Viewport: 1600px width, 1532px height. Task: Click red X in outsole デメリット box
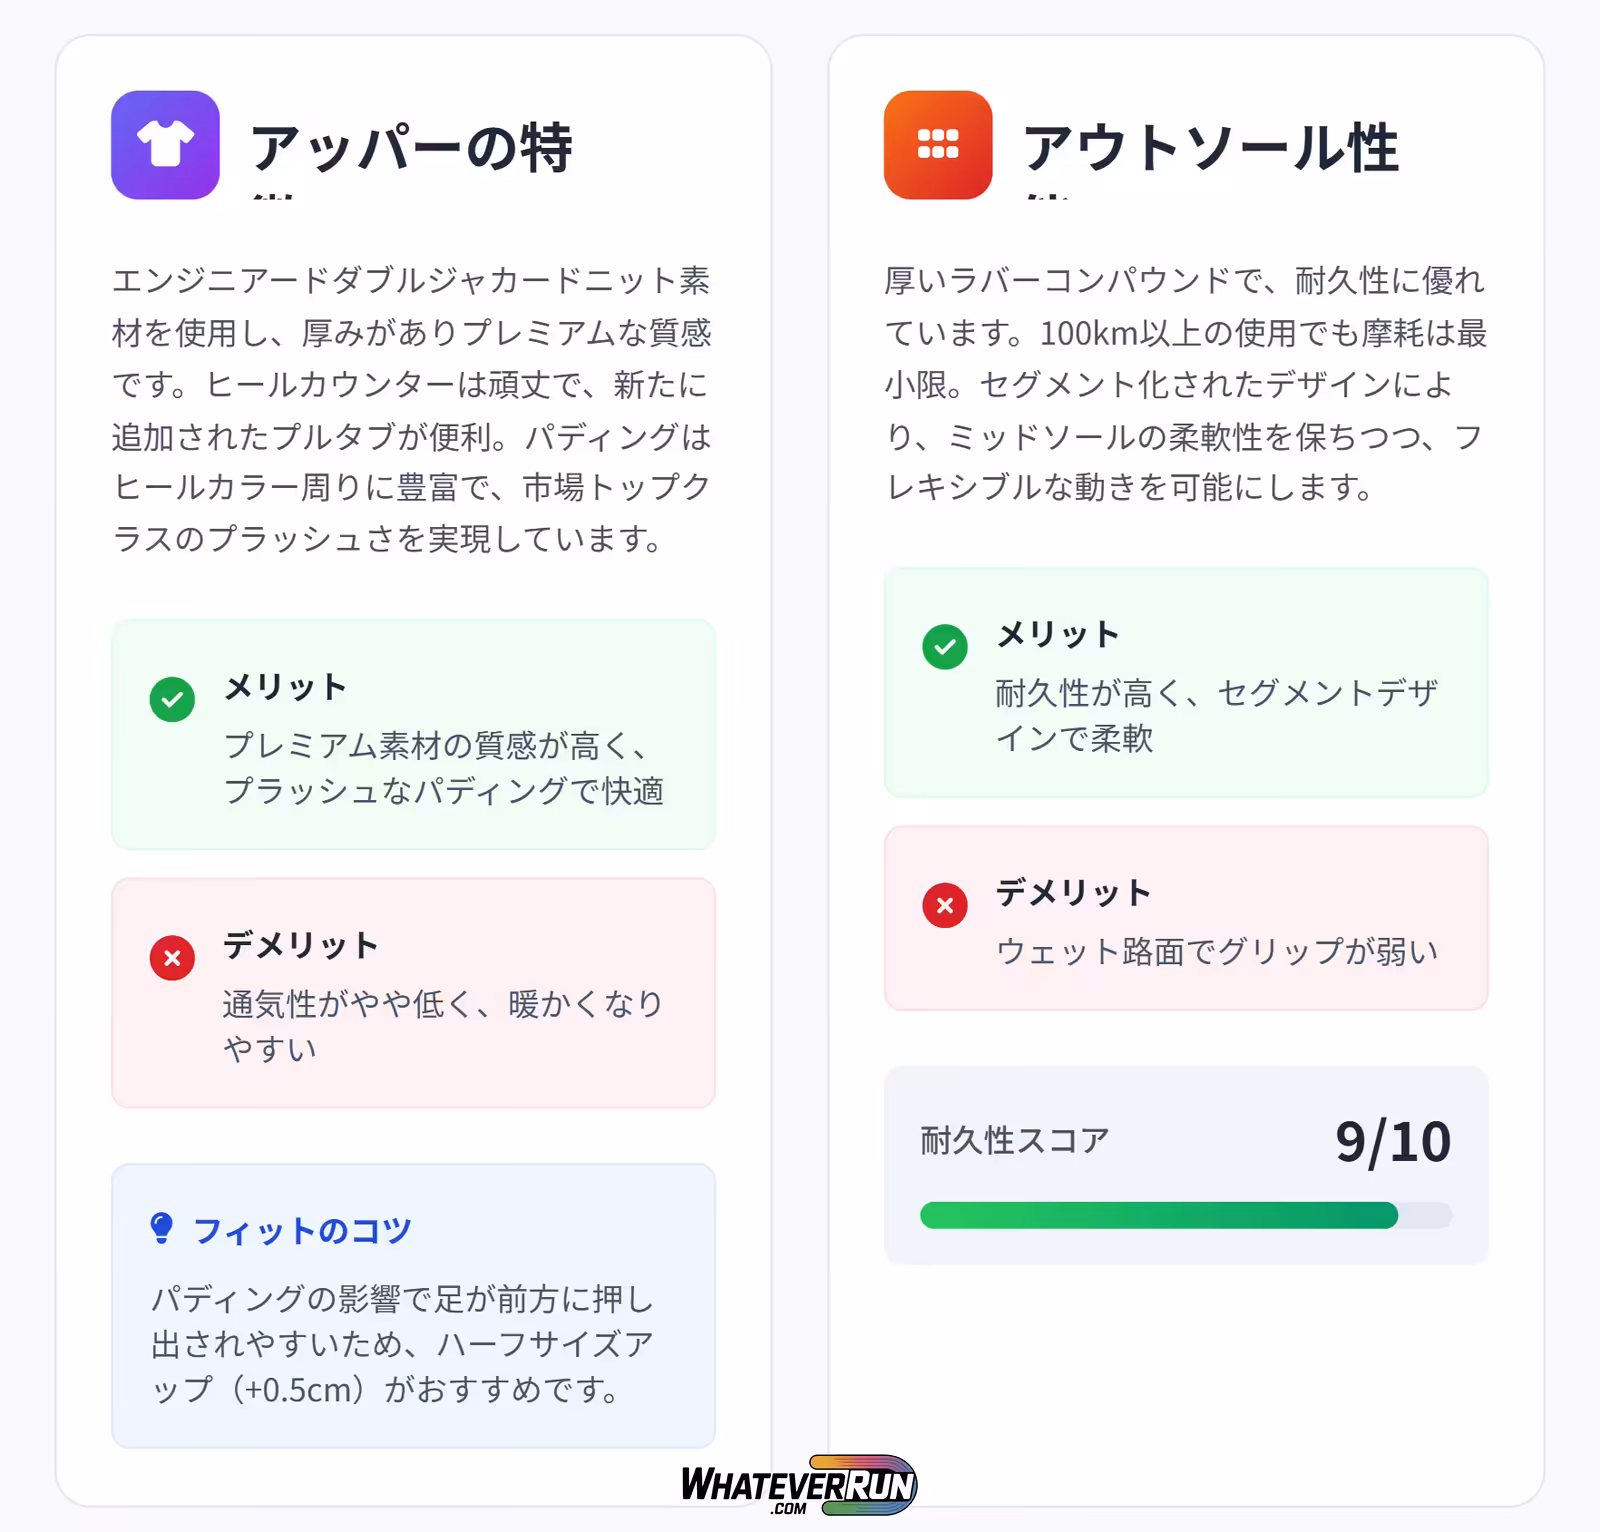[x=945, y=906]
